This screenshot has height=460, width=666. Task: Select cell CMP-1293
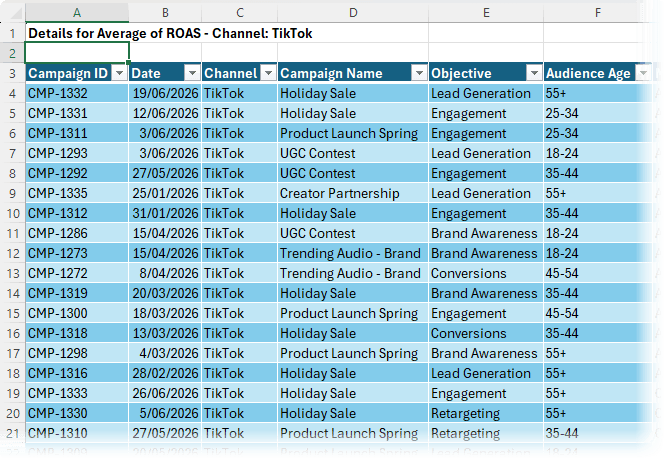tap(77, 153)
